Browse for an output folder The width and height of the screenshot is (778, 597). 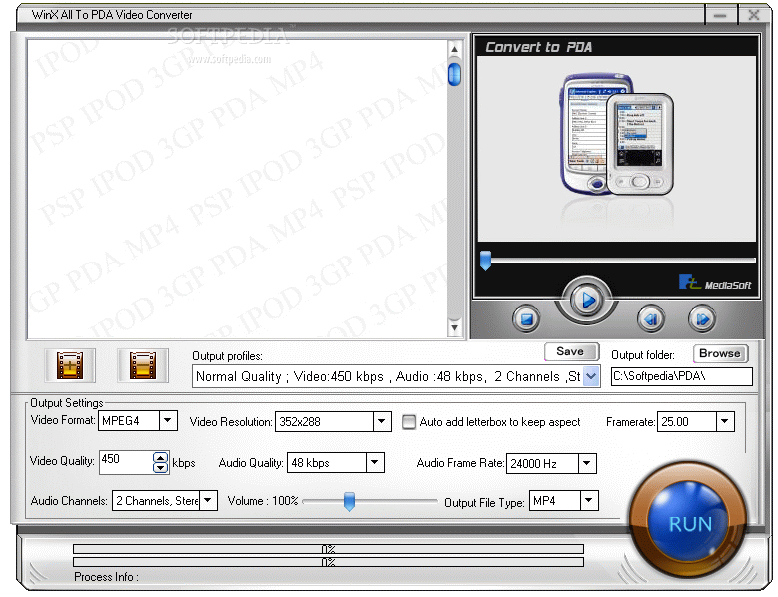pos(720,353)
